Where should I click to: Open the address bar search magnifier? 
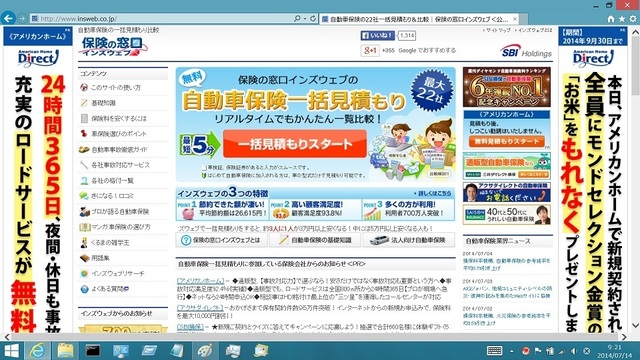(297, 18)
